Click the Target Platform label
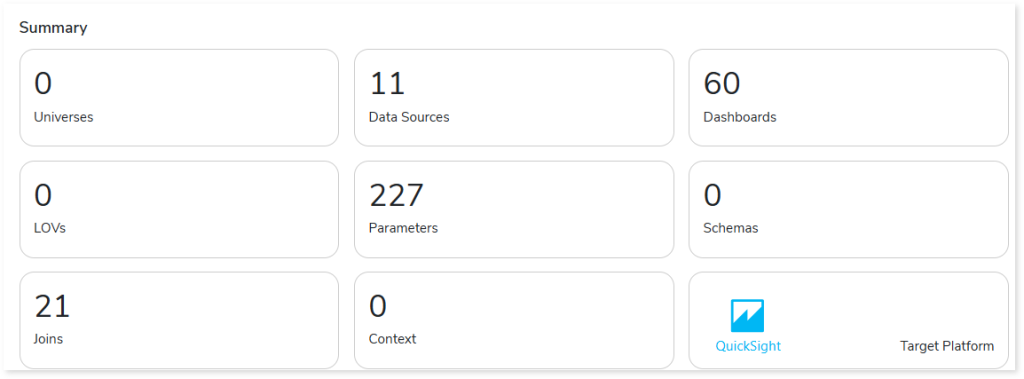 (947, 346)
